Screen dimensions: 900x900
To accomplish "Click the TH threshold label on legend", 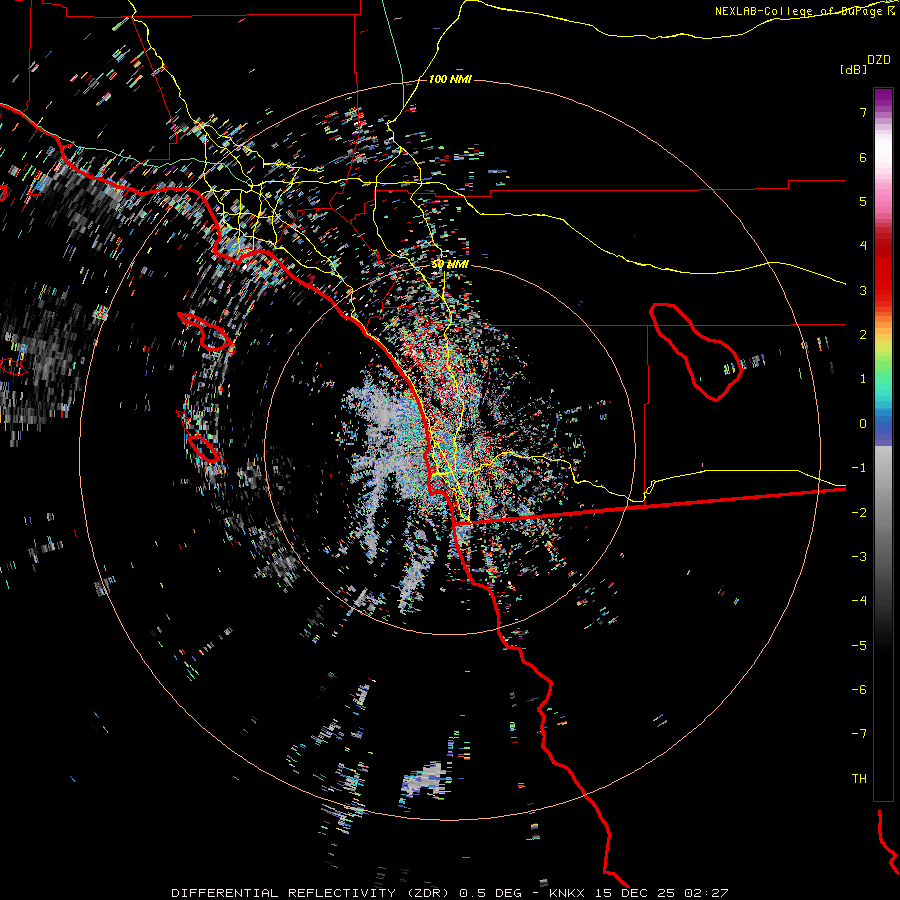I will pos(859,779).
